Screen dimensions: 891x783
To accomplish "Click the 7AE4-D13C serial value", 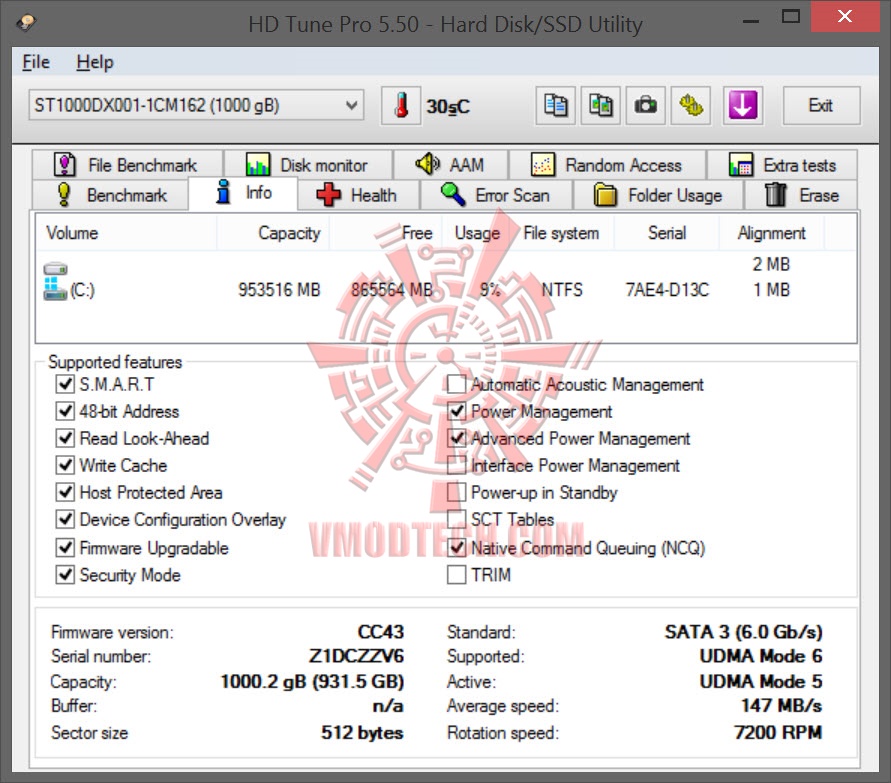I will 667,290.
